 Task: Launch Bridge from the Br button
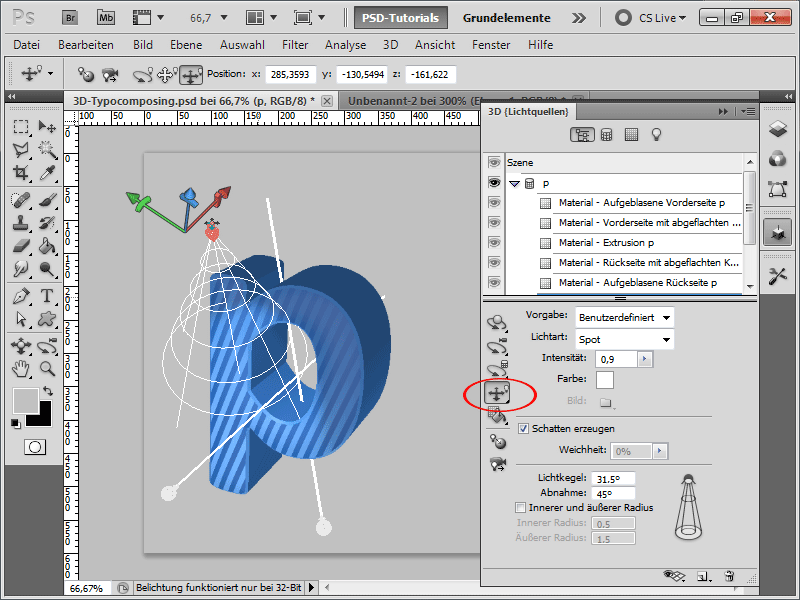(70, 18)
